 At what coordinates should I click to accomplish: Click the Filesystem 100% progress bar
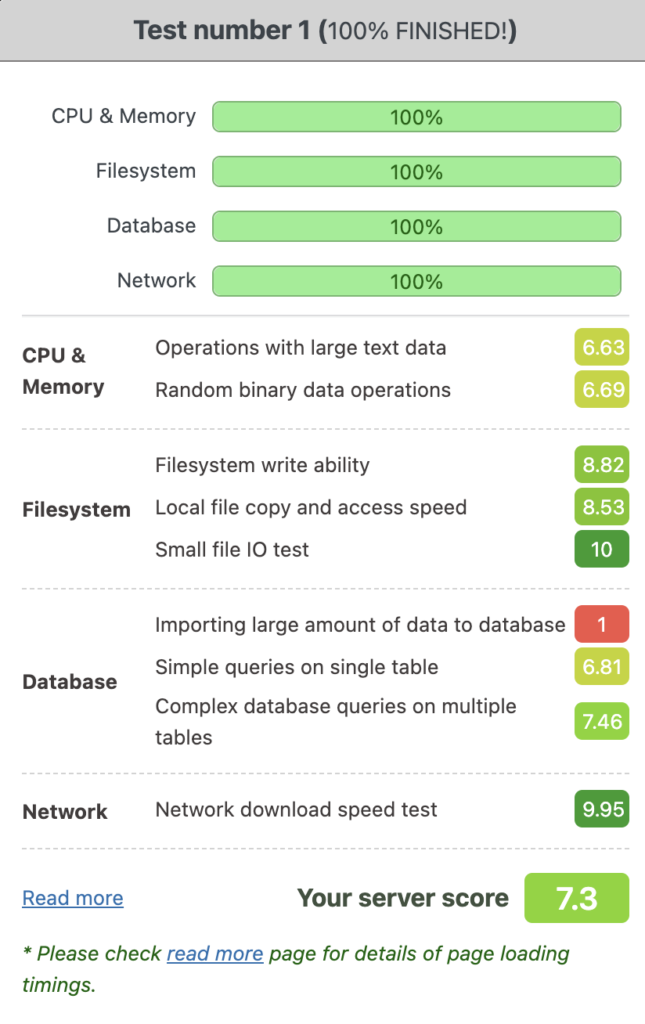(x=416, y=172)
